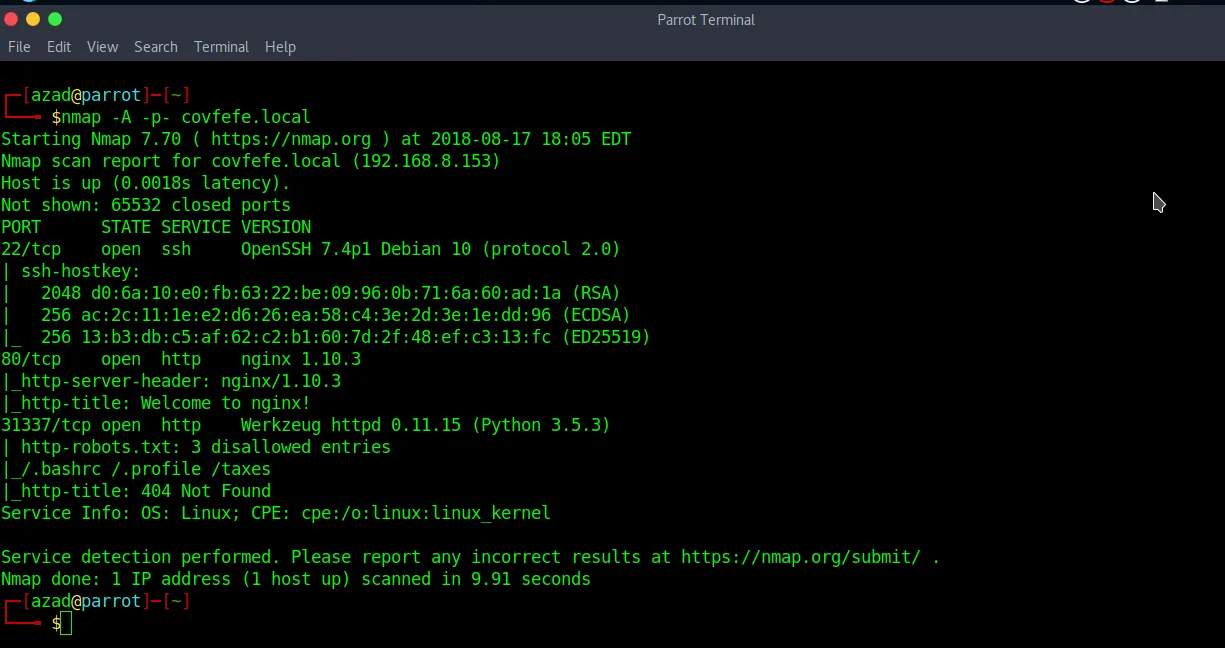Click the http-server-header nginx/1.10.3 line
Image resolution: width=1225 pixels, height=648 pixels.
(171, 381)
